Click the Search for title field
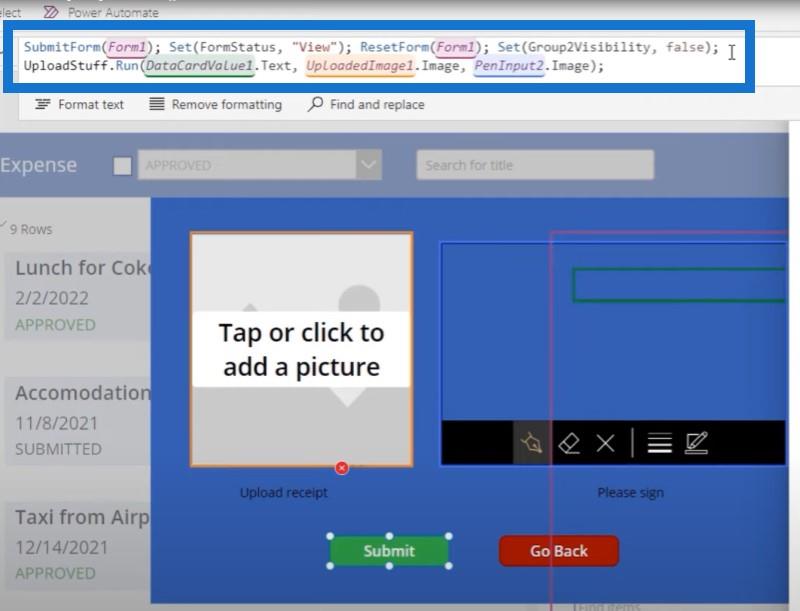This screenshot has width=800, height=611. 535,165
